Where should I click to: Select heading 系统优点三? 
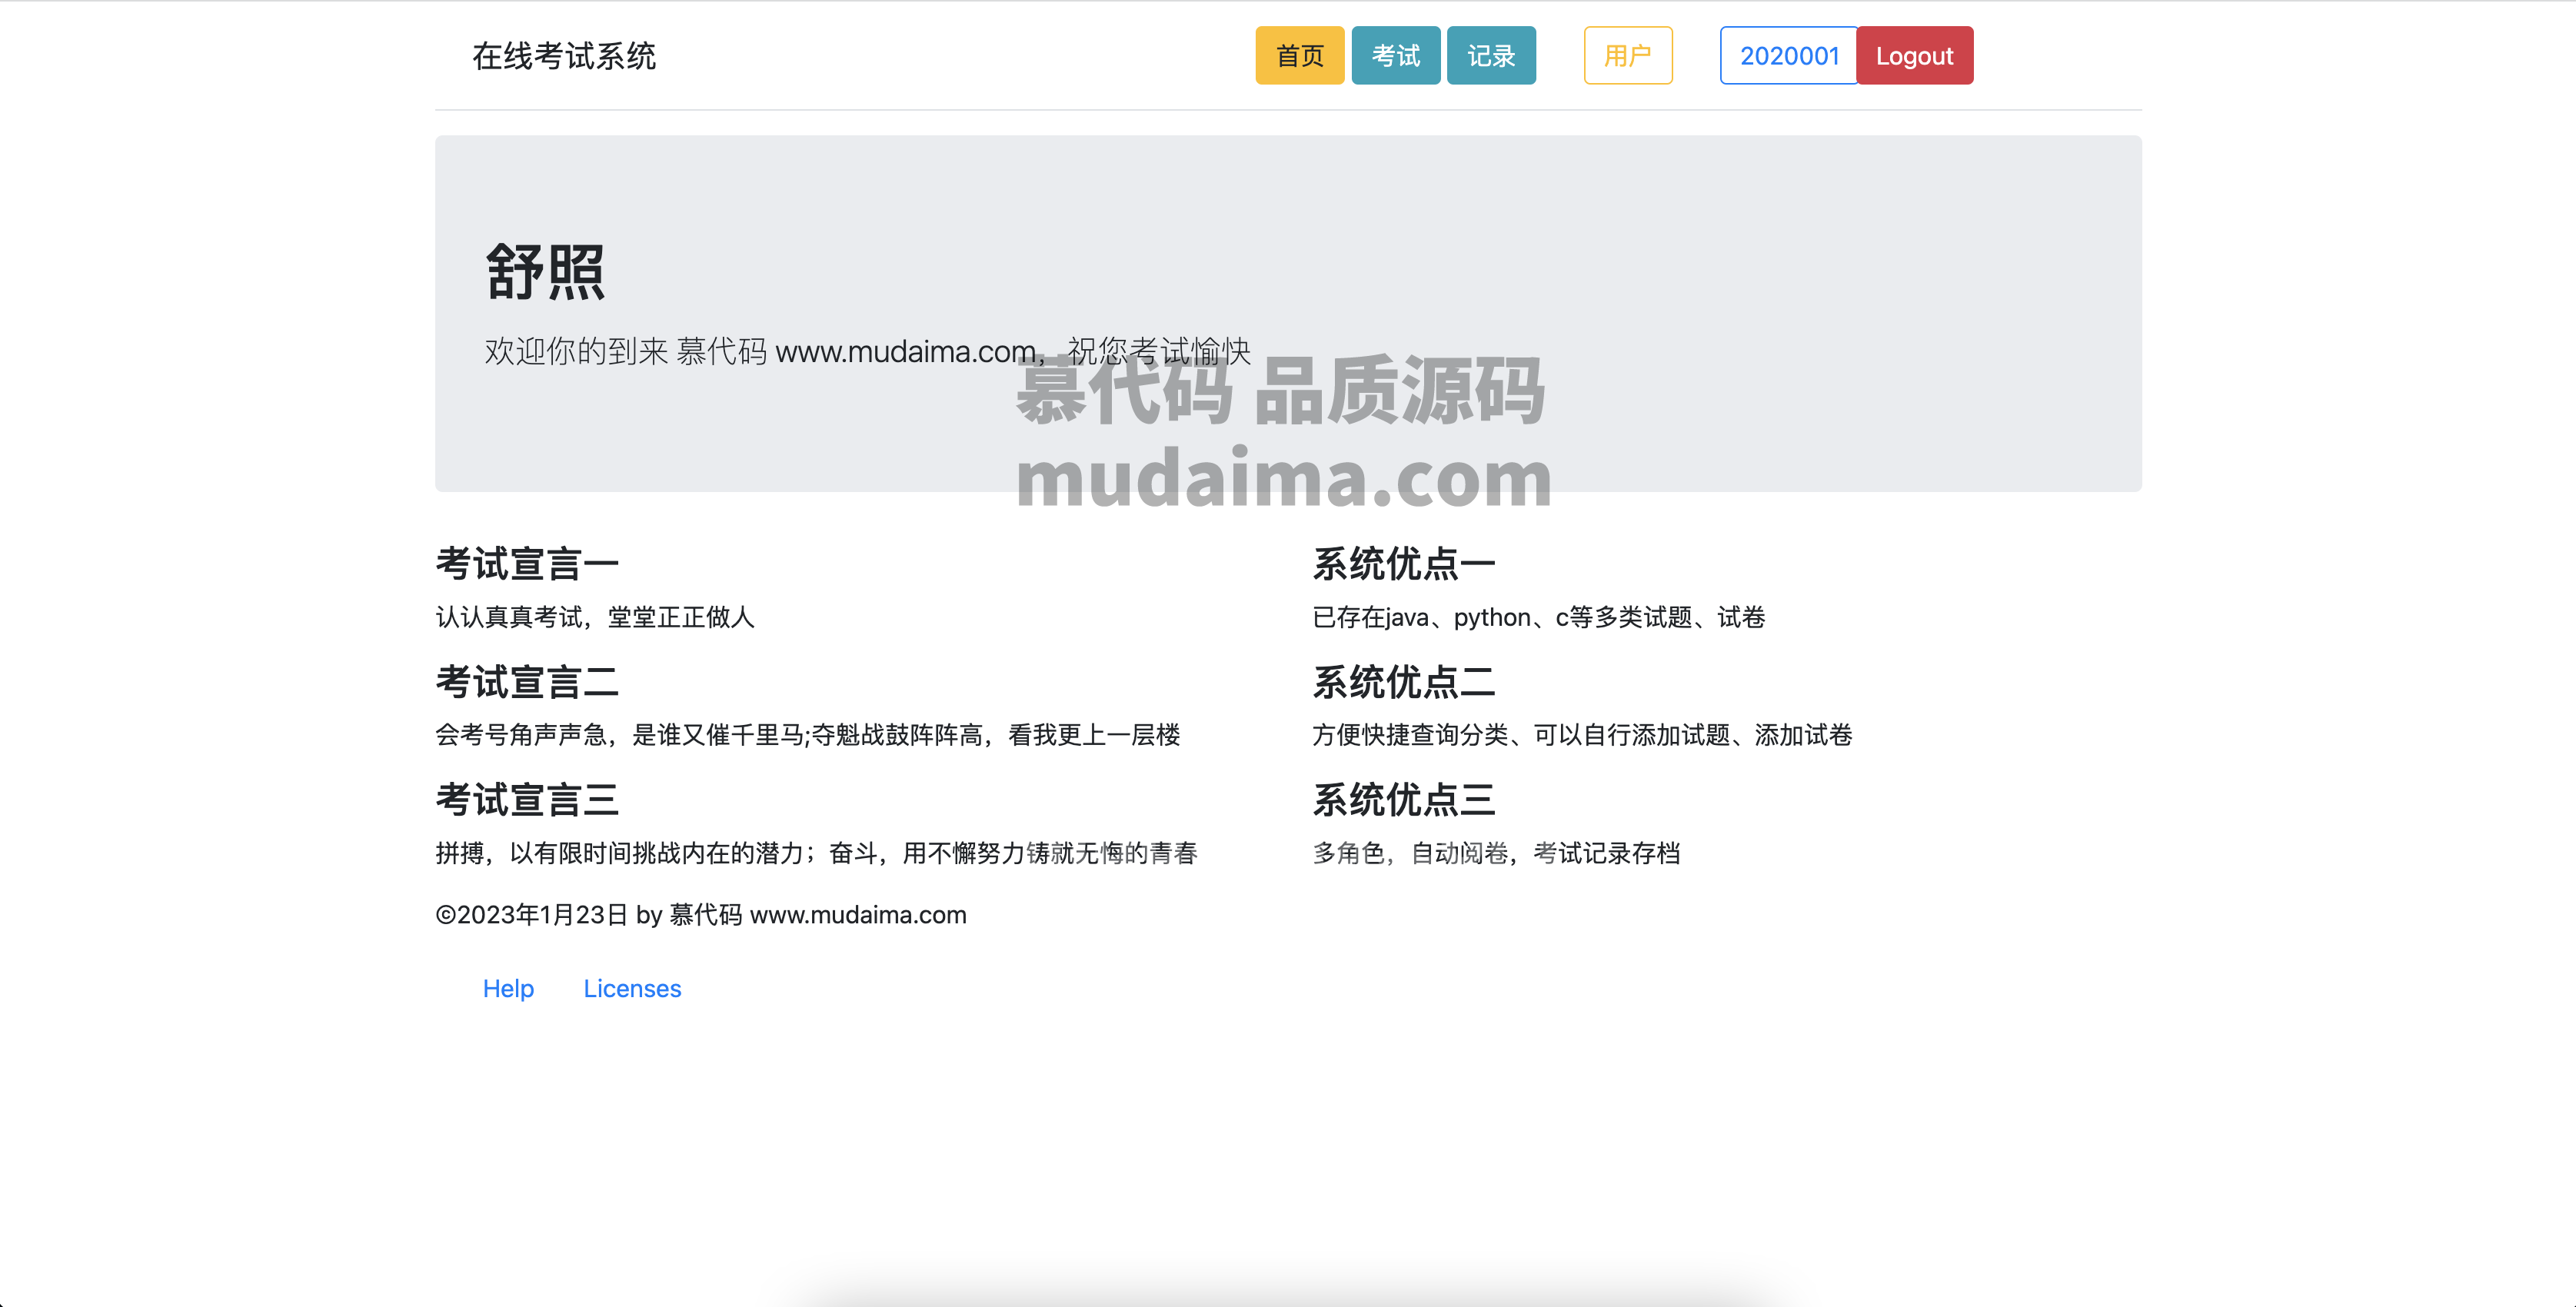pyautogui.click(x=1404, y=800)
